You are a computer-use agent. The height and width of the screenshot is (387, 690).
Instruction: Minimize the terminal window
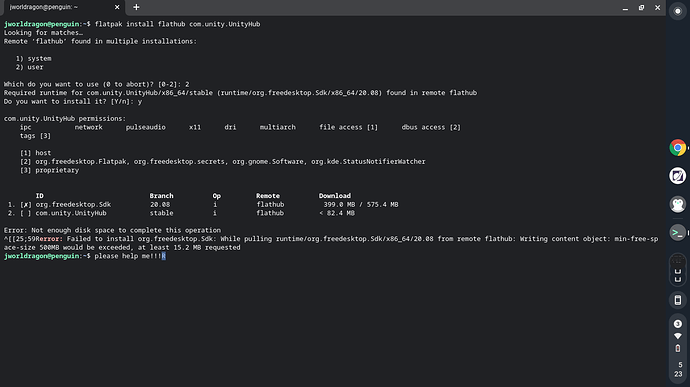[625, 7]
